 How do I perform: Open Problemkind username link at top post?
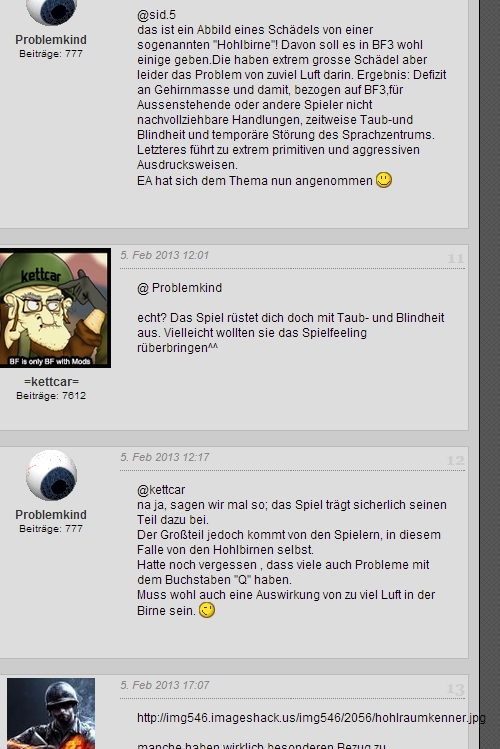click(51, 40)
